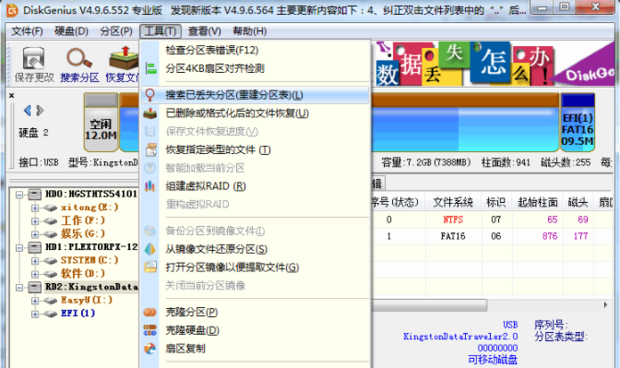
Task: Click the clone partition (克隆分区) icon
Action: (x=150, y=312)
